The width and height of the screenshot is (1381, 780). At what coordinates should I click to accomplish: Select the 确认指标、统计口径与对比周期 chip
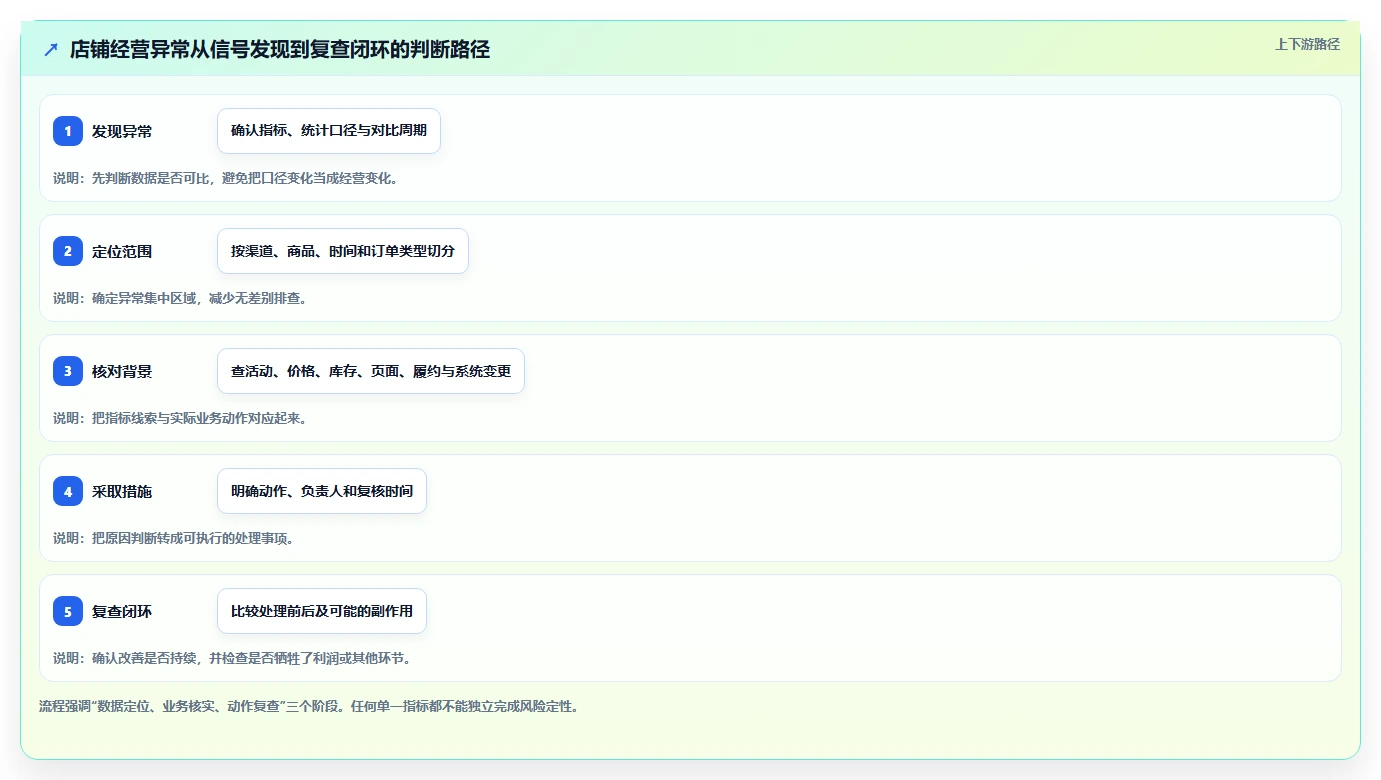click(329, 131)
